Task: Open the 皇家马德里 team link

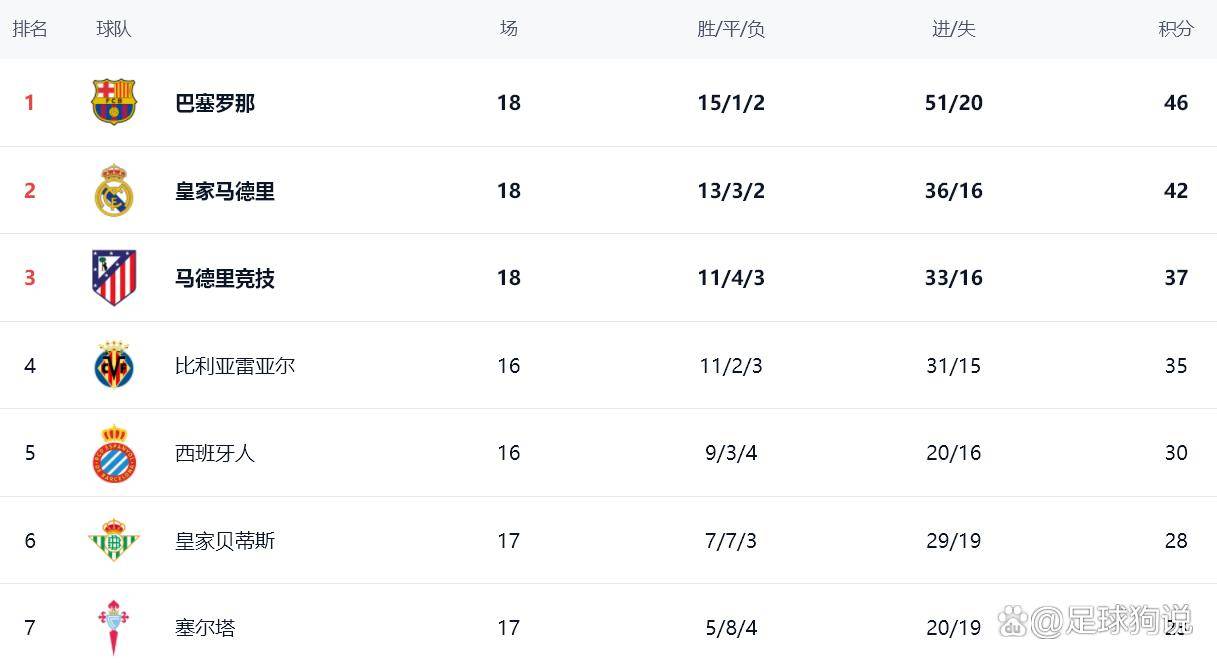Action: point(225,191)
